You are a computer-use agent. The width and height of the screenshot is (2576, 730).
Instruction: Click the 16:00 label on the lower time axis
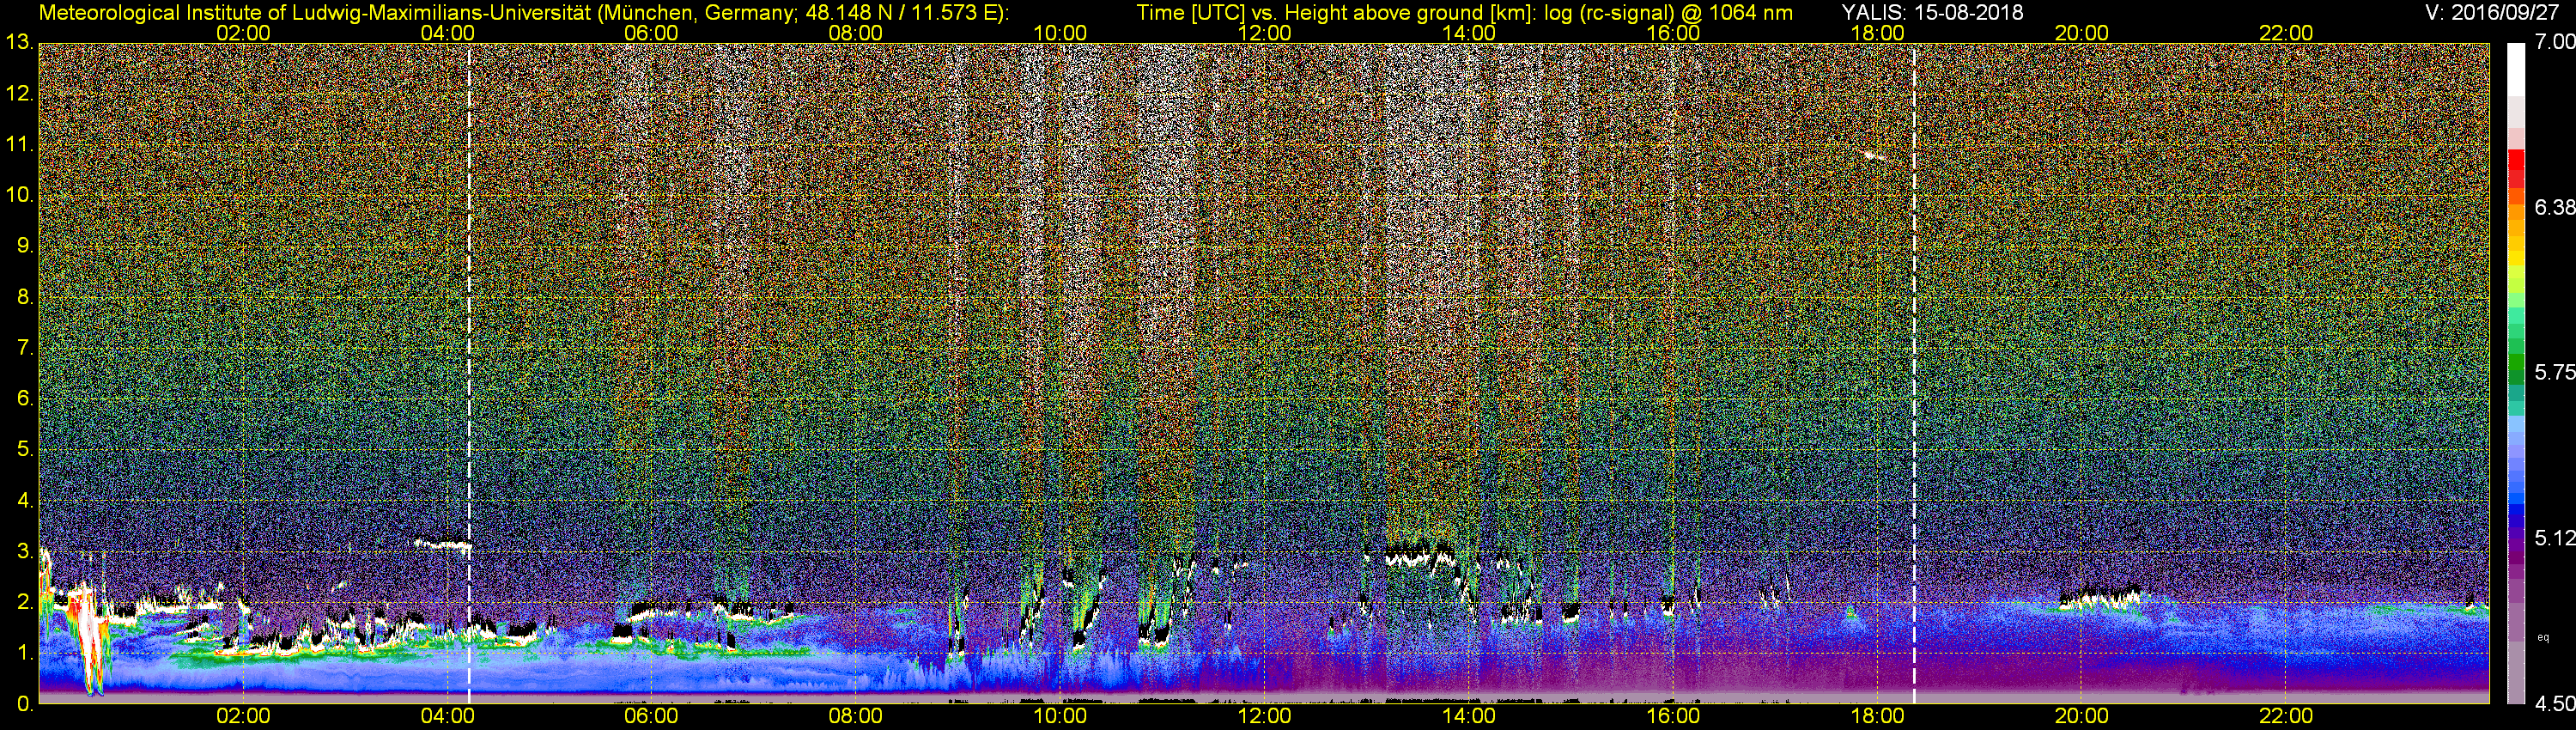coord(1673,717)
